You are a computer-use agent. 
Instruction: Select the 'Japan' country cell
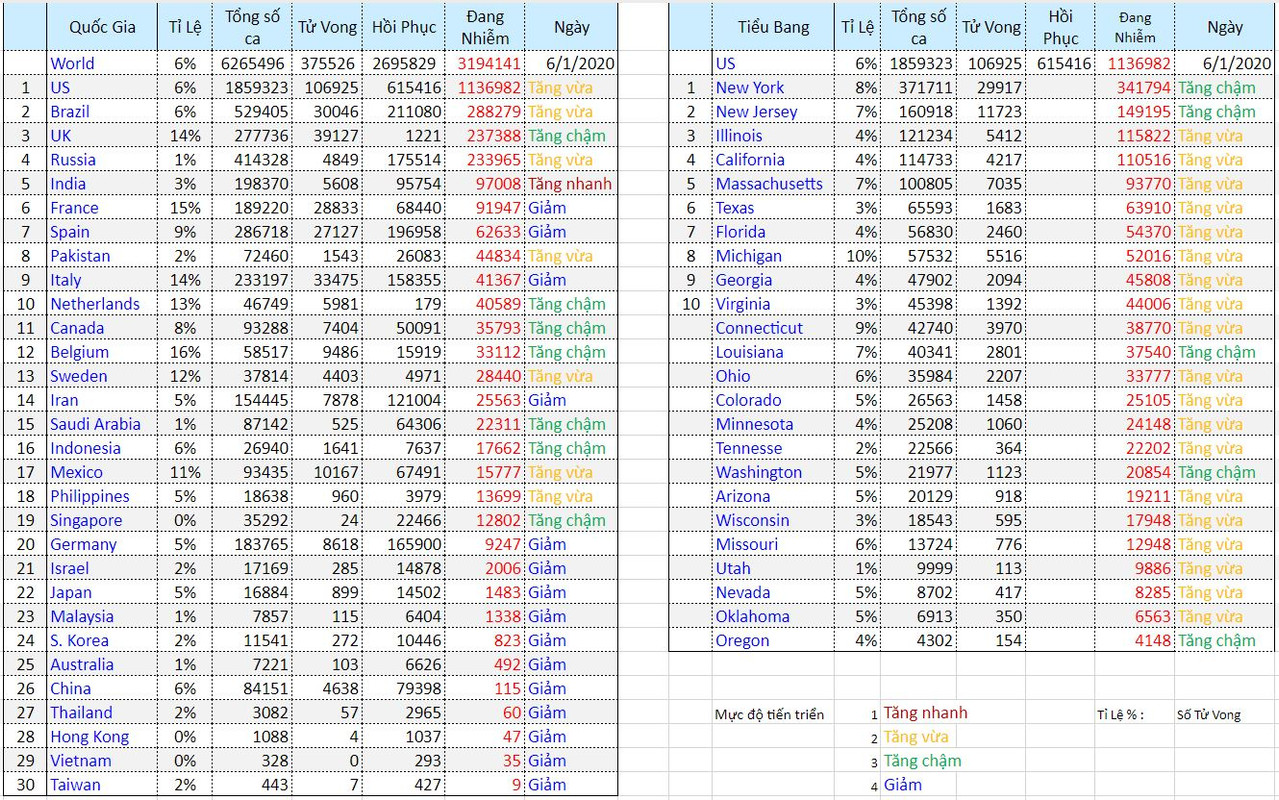click(x=102, y=592)
